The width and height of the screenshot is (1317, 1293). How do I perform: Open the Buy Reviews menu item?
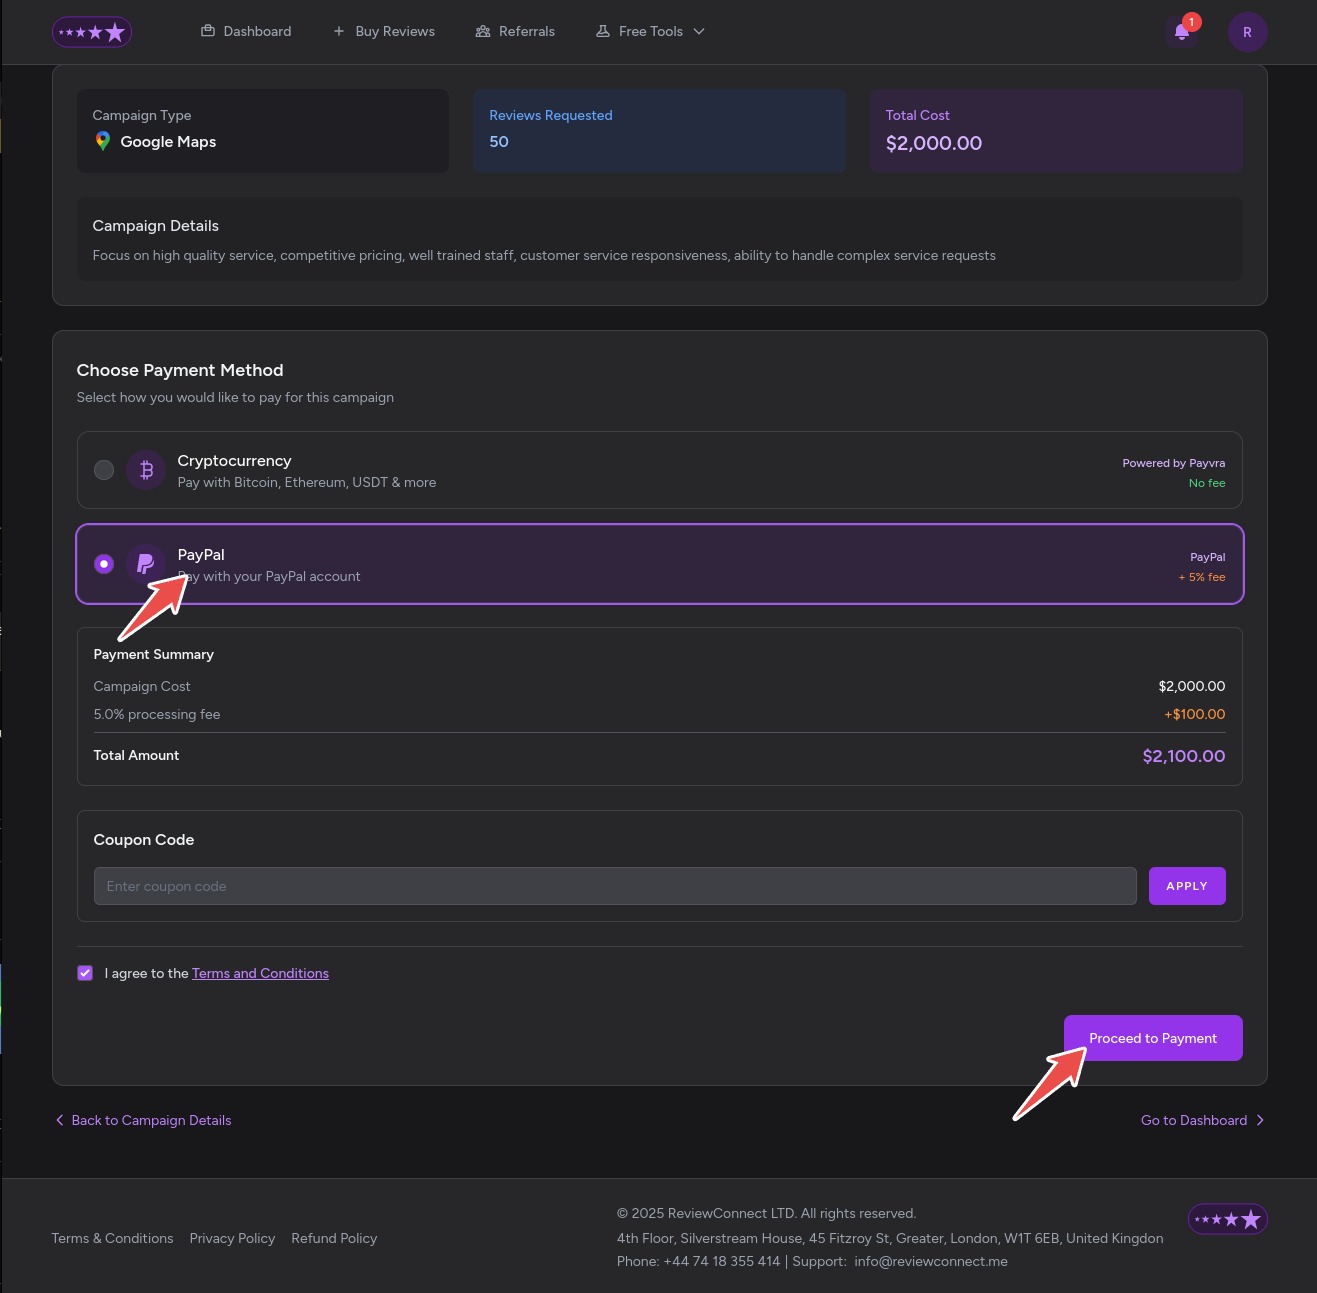384,31
